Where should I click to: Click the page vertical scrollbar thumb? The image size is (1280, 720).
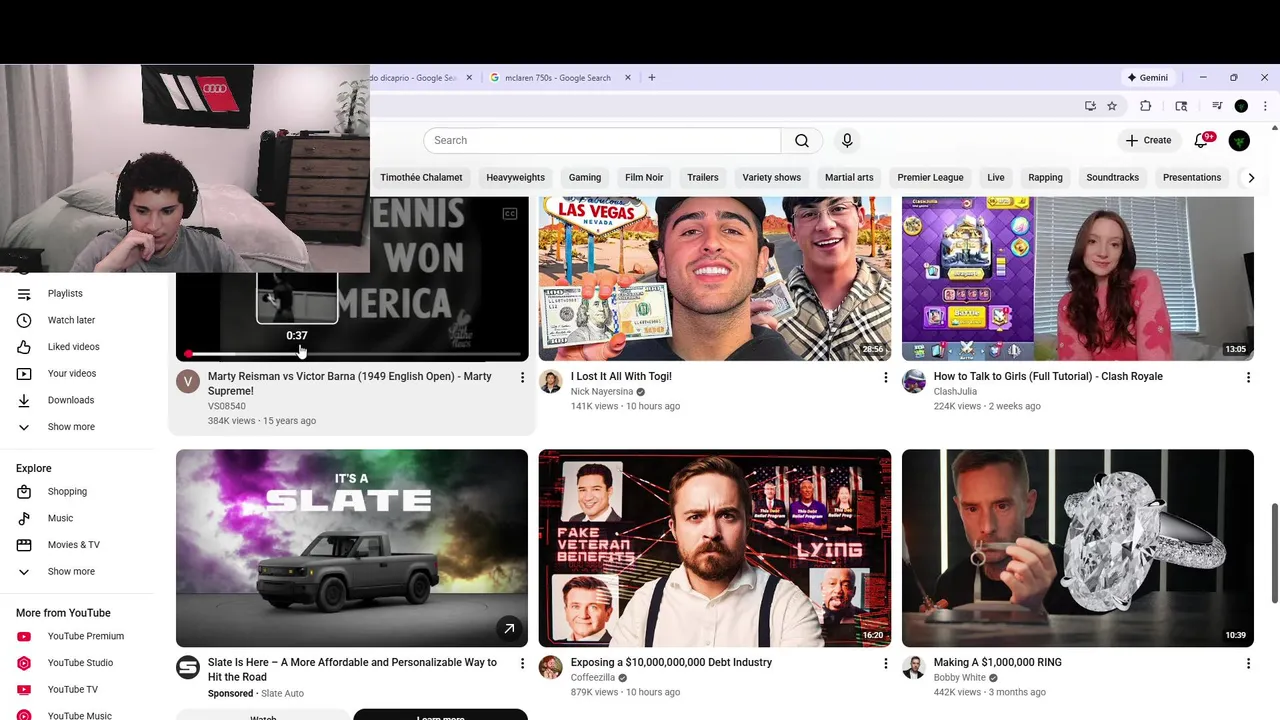click(1274, 553)
